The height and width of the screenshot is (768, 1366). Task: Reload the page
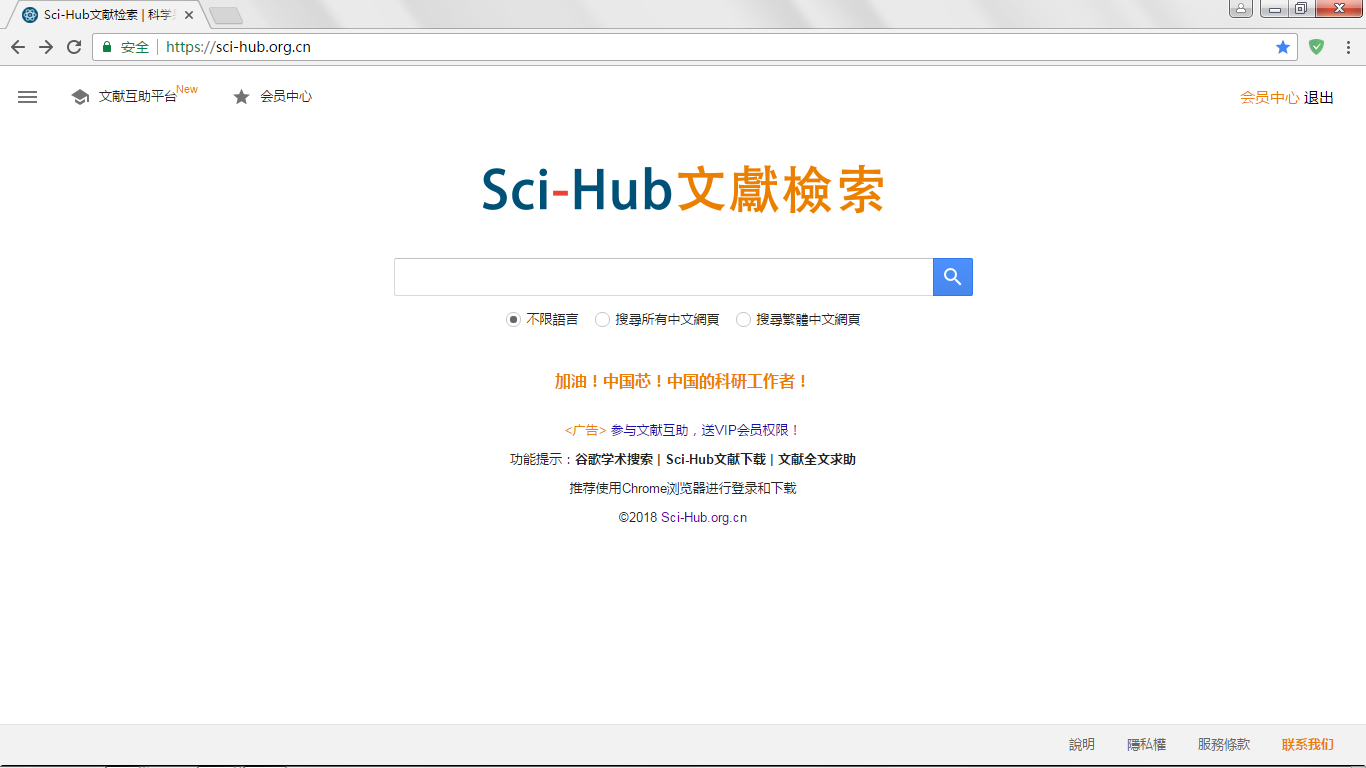click(74, 46)
